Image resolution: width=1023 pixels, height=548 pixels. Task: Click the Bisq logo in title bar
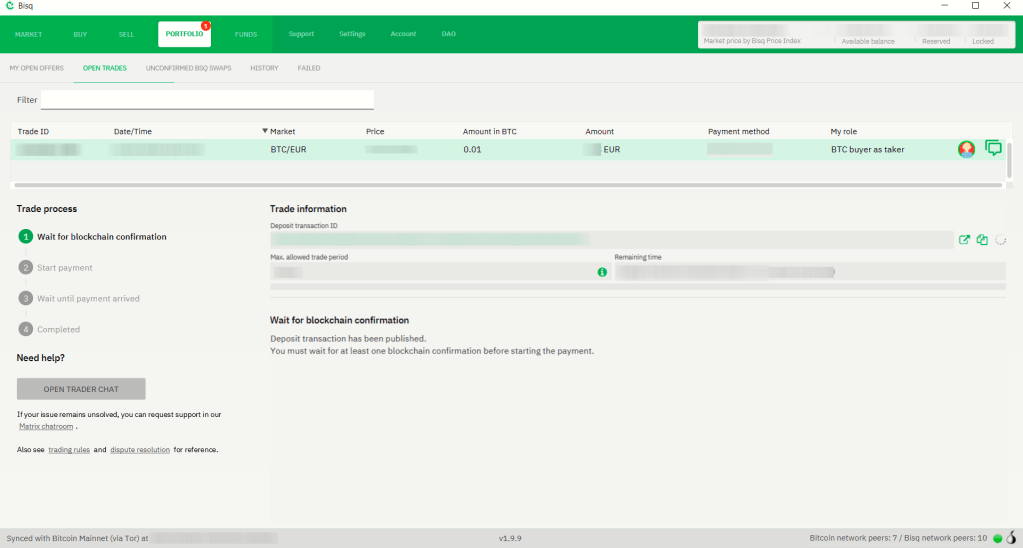tap(10, 6)
